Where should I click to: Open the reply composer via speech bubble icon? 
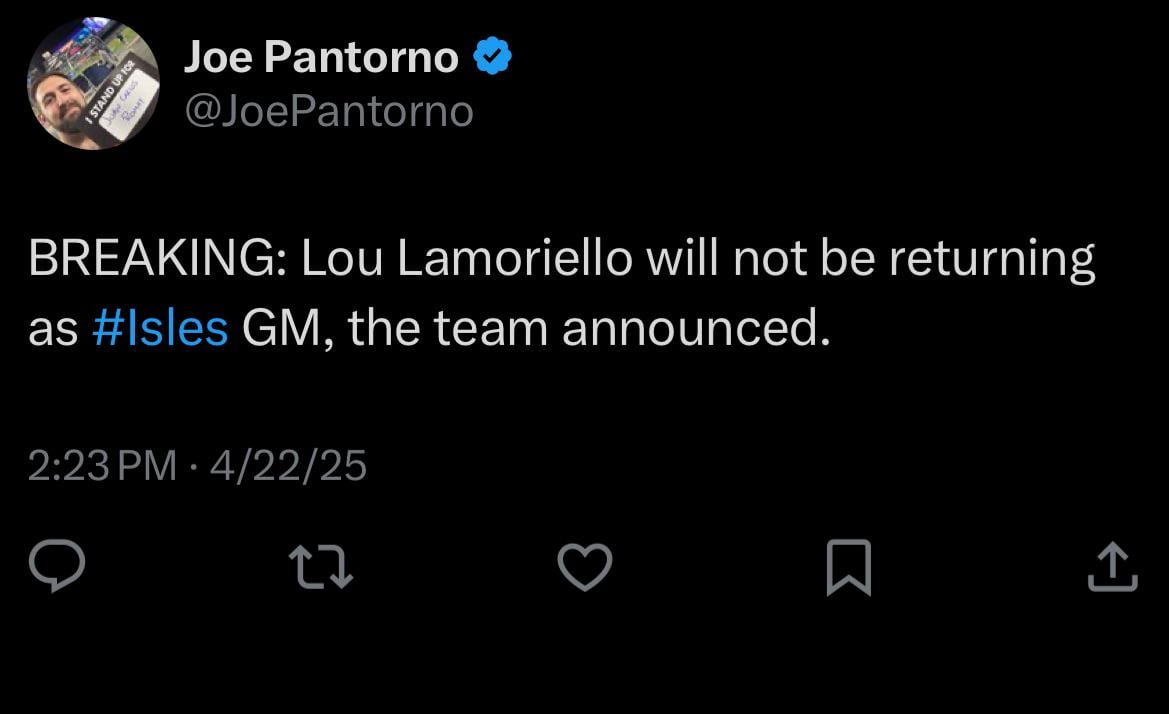(57, 566)
